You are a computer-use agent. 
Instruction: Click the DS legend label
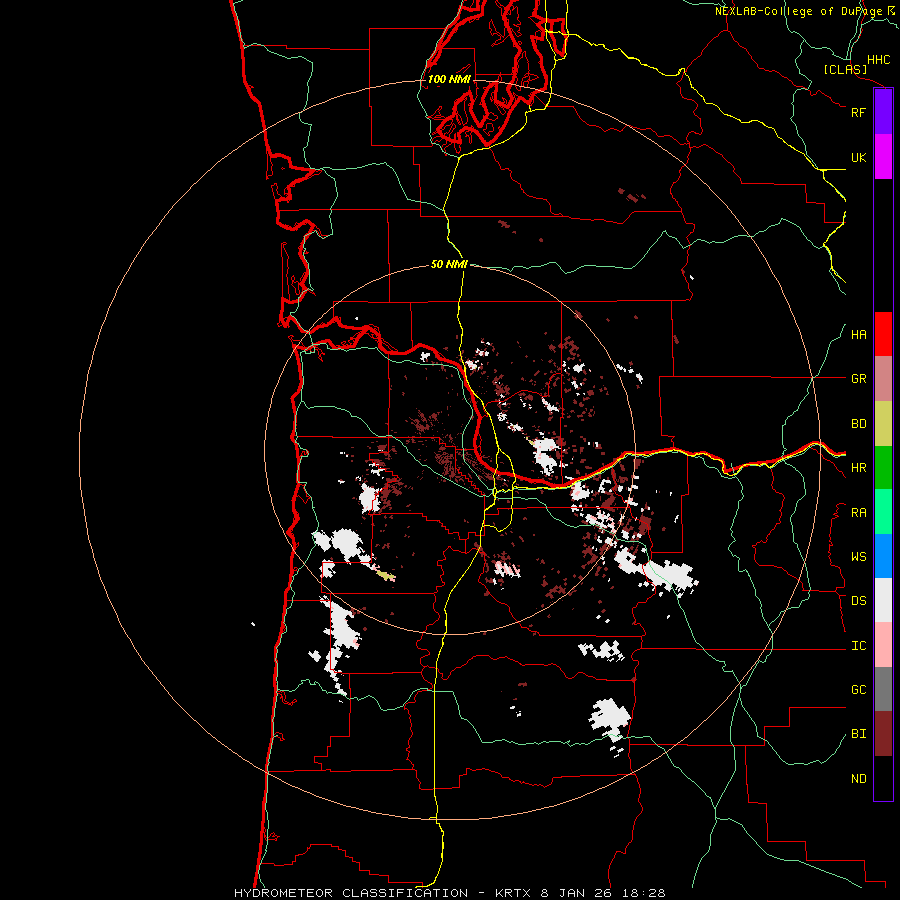[858, 601]
